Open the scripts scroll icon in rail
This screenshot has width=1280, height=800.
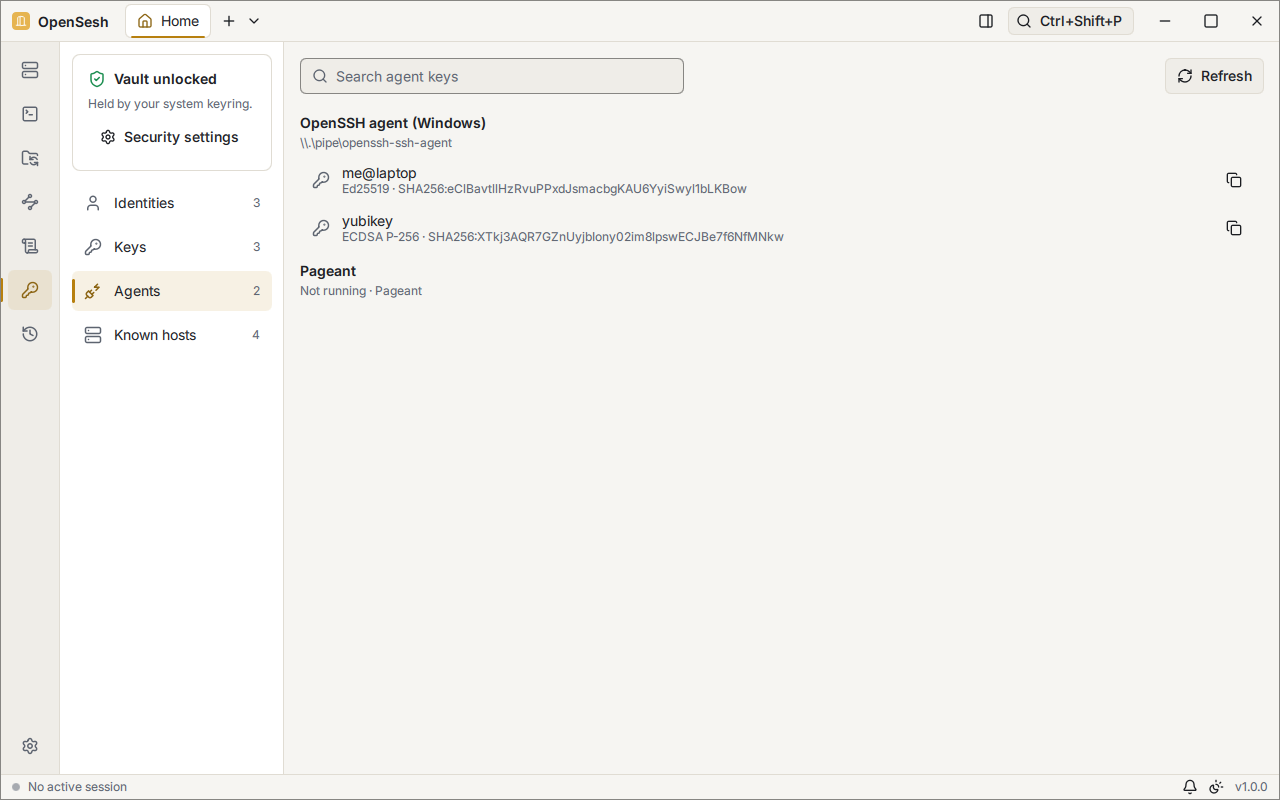[x=30, y=246]
